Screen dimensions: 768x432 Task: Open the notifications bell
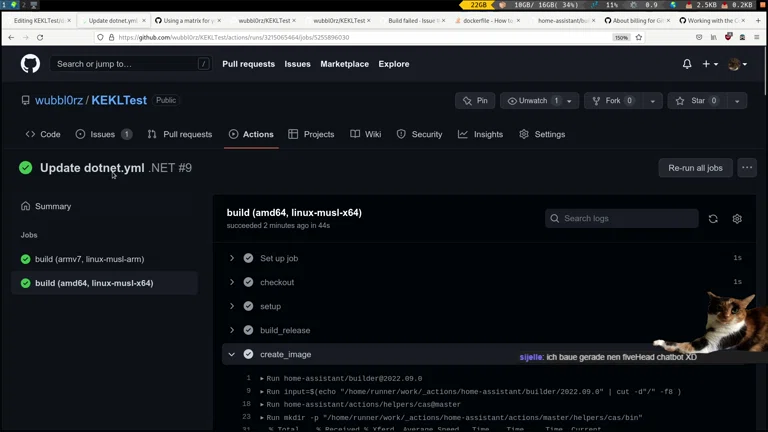click(x=687, y=64)
